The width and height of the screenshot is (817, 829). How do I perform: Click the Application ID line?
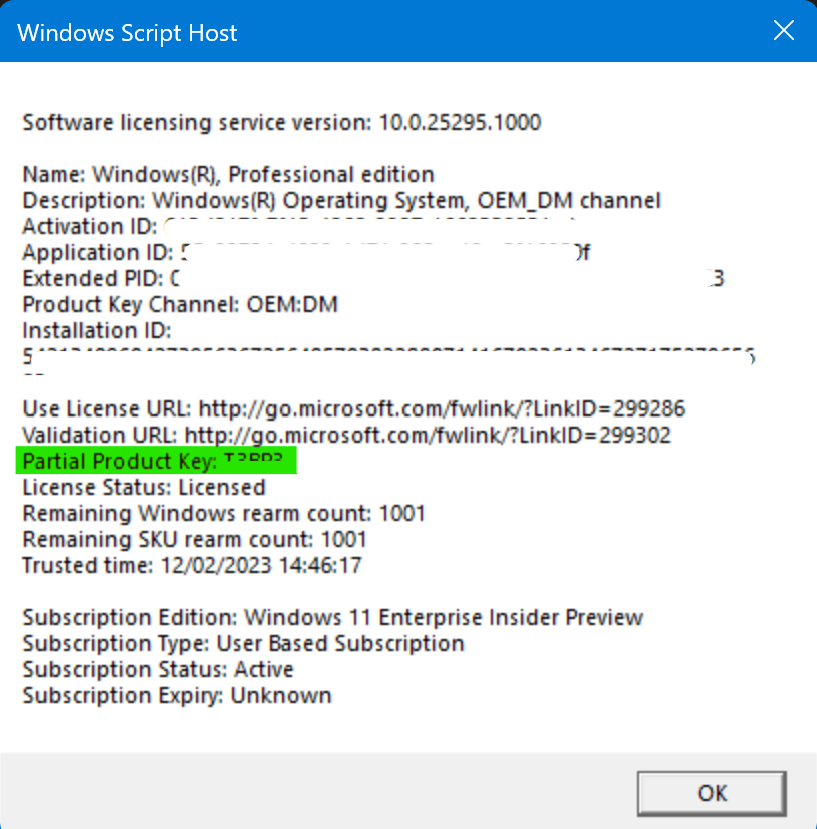[98, 253]
